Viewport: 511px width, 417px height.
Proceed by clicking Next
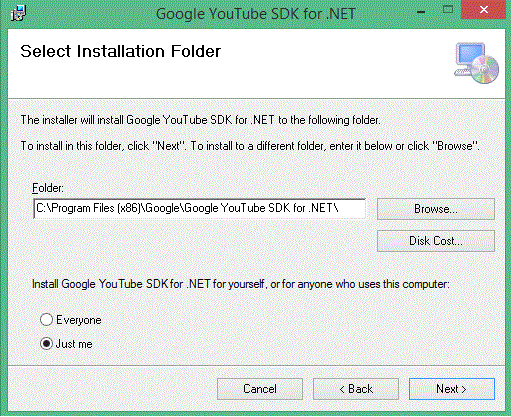click(452, 389)
